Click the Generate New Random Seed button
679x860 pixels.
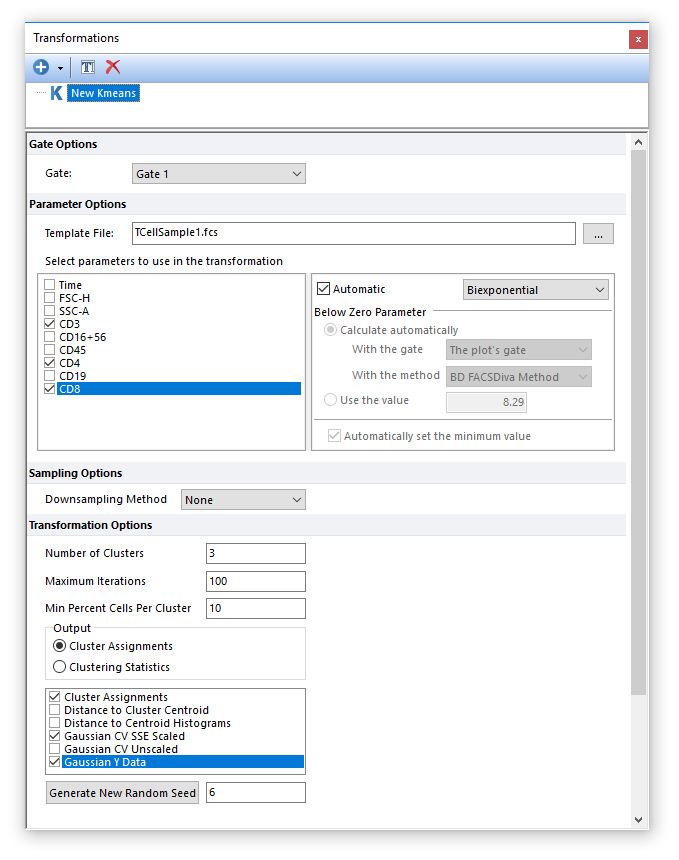[123, 793]
